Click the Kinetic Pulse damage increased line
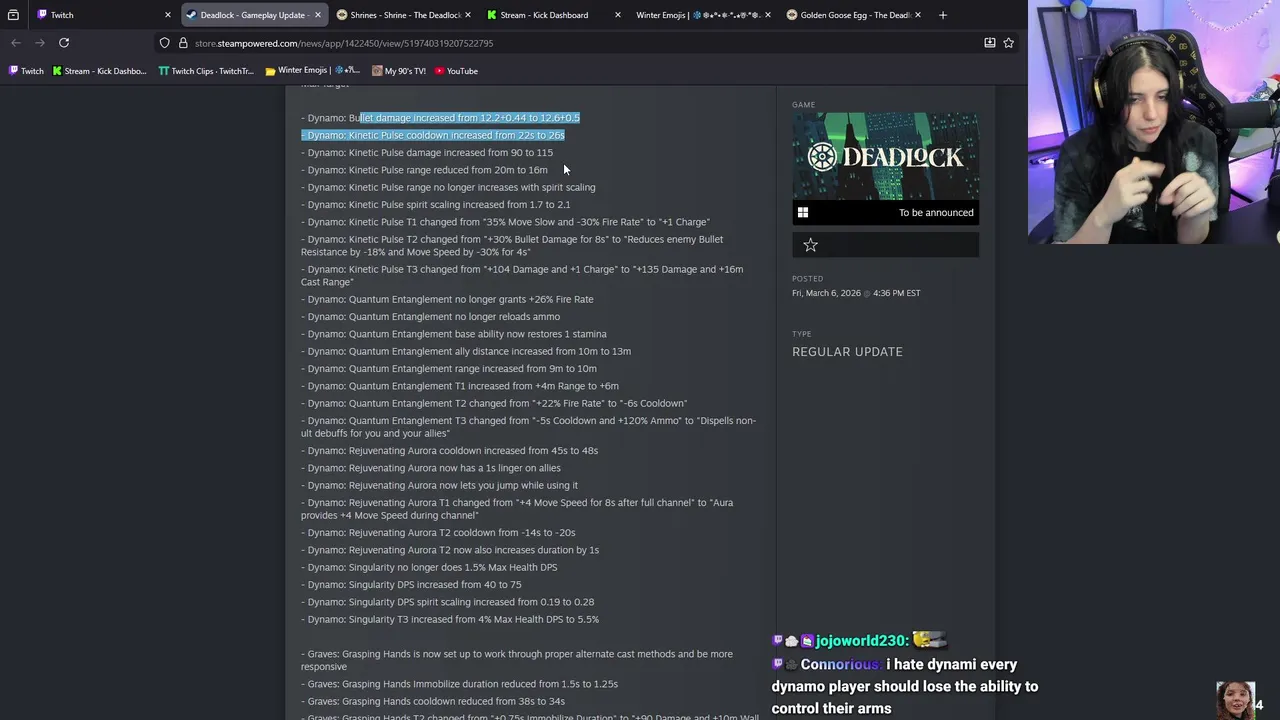The width and height of the screenshot is (1280, 720). coord(427,153)
